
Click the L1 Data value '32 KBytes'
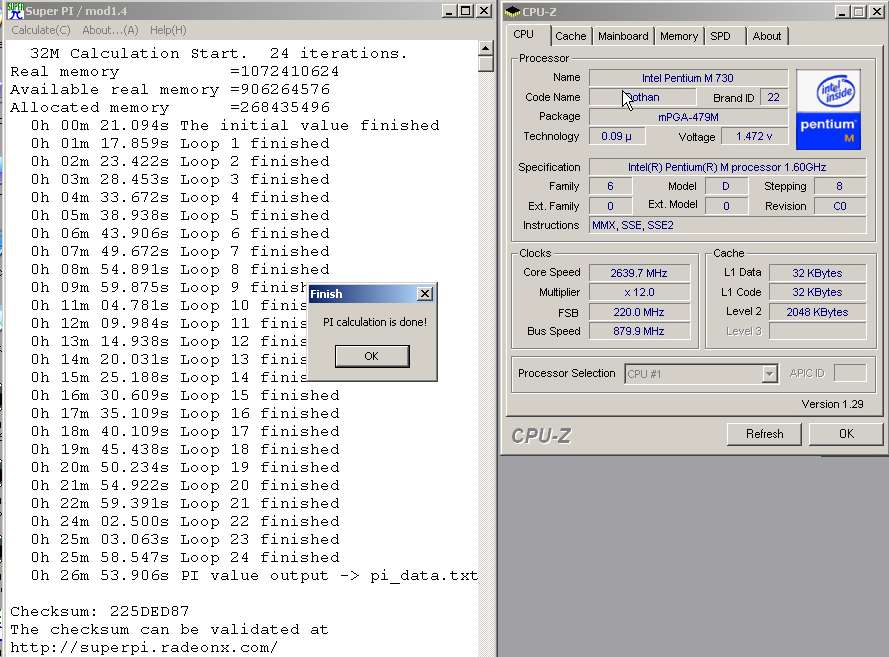817,273
